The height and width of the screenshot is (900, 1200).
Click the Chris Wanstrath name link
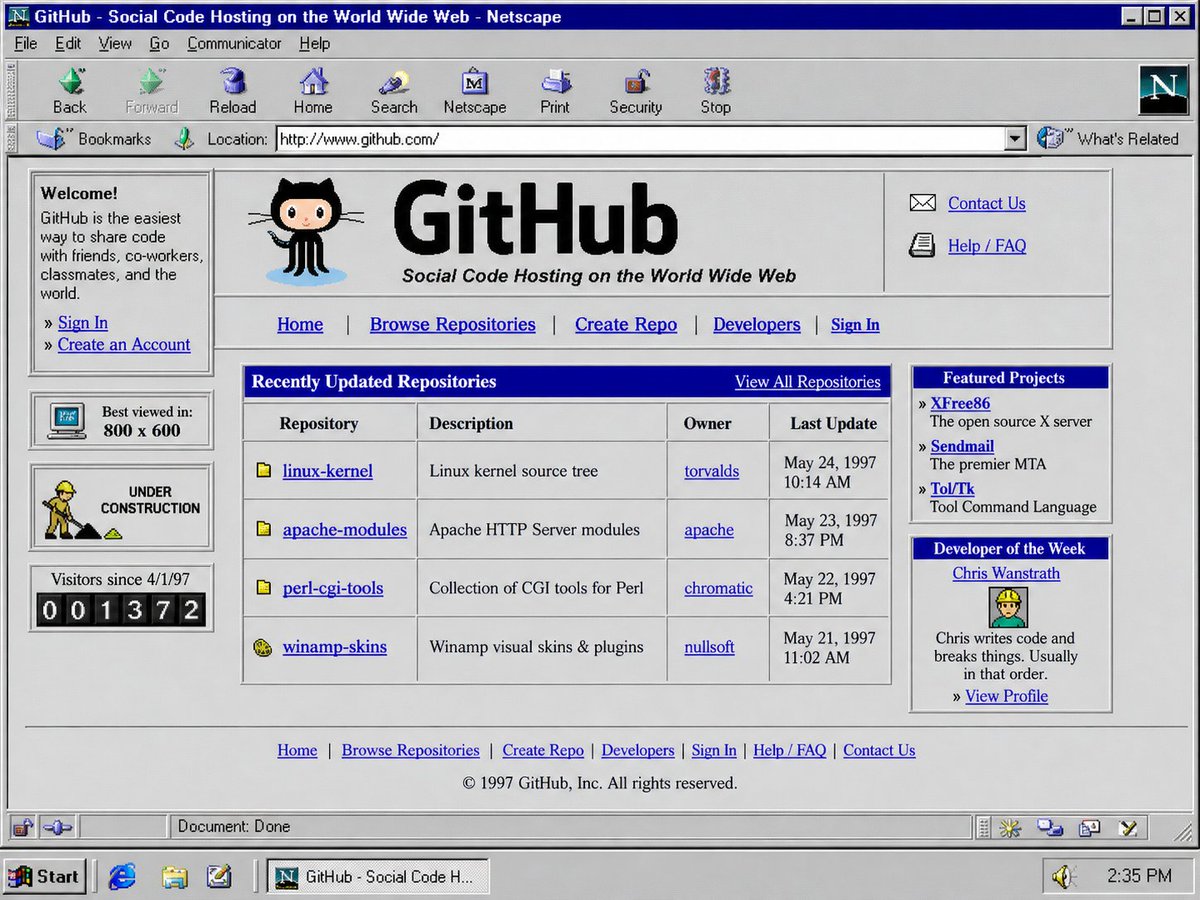1006,573
